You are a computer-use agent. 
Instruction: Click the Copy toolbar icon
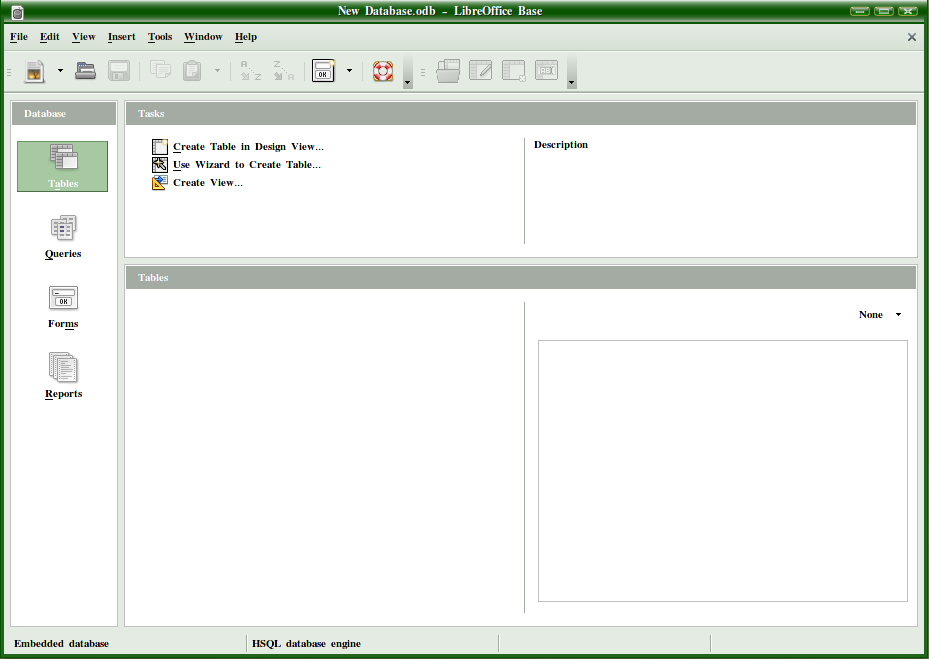160,70
